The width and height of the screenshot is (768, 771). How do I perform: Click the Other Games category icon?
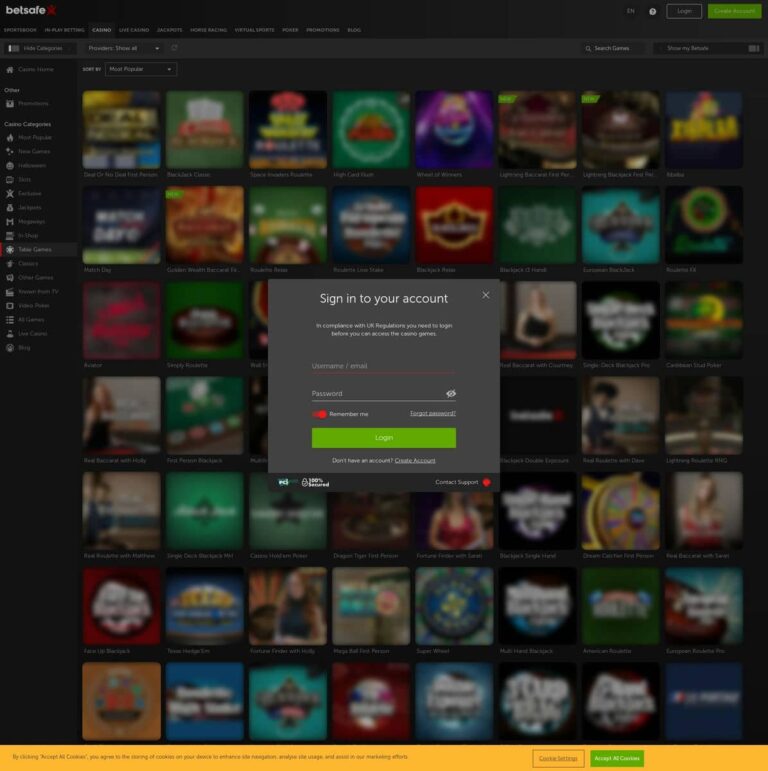pyautogui.click(x=9, y=278)
